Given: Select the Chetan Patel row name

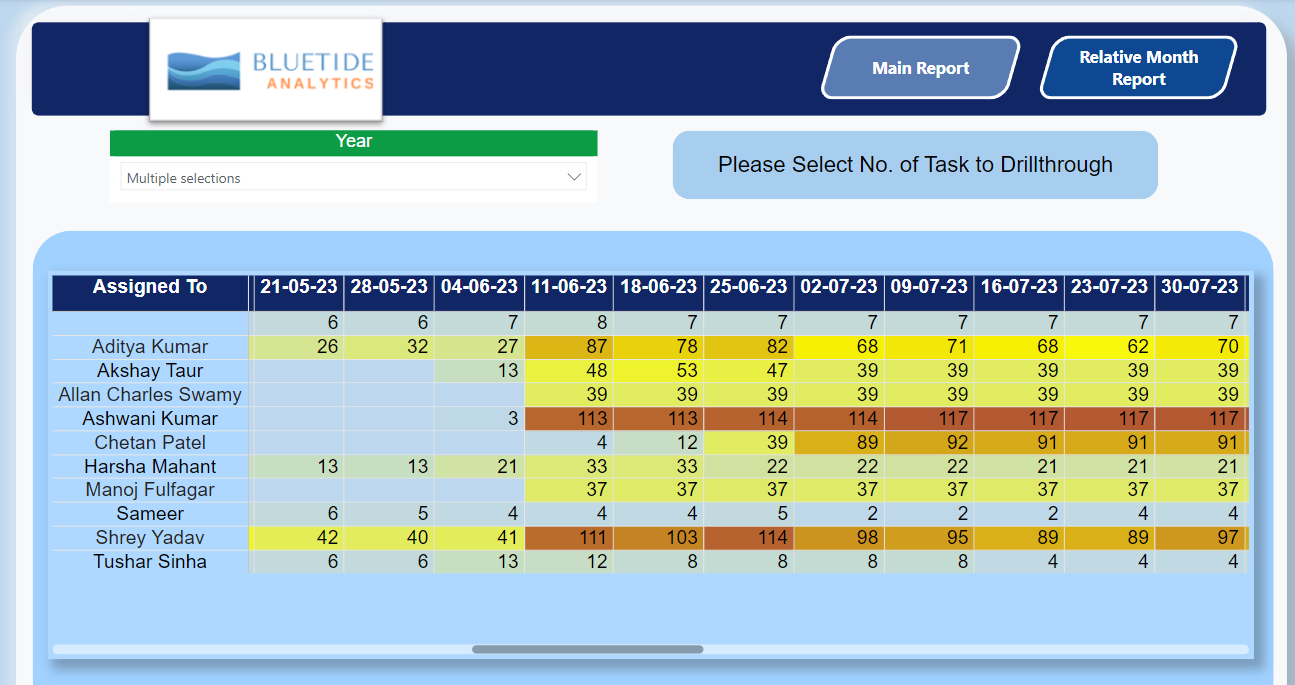Looking at the screenshot, I should click(150, 443).
